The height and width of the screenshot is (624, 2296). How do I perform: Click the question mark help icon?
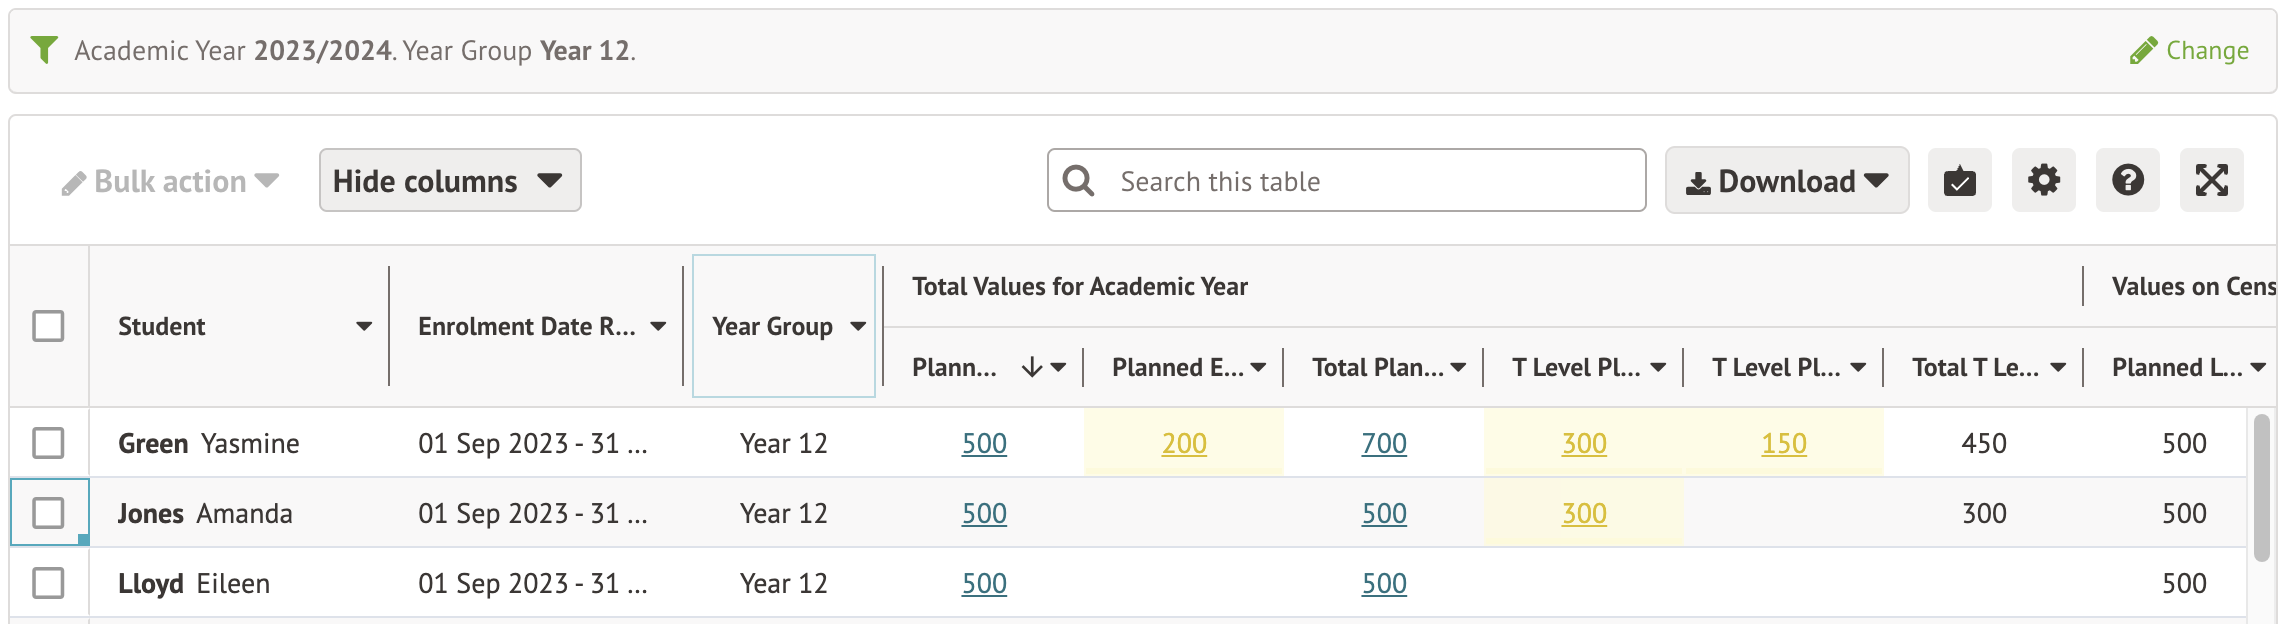coord(2127,181)
